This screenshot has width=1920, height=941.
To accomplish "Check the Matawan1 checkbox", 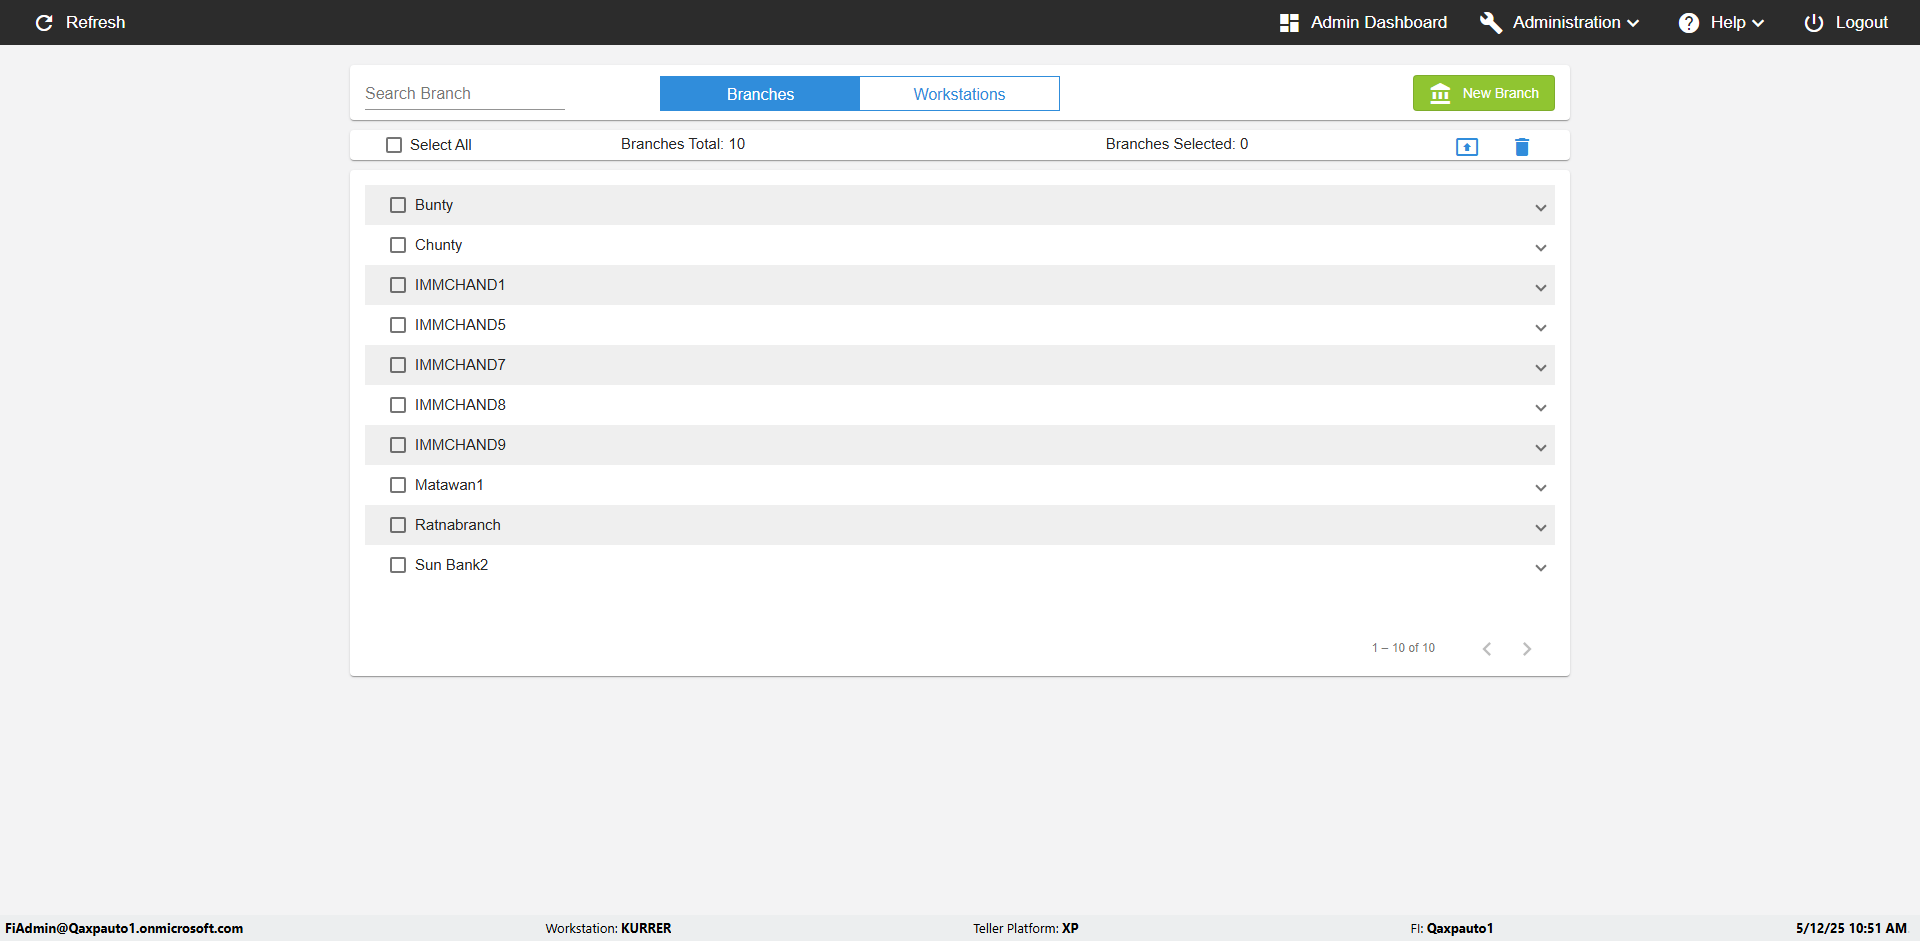I will click(x=398, y=485).
